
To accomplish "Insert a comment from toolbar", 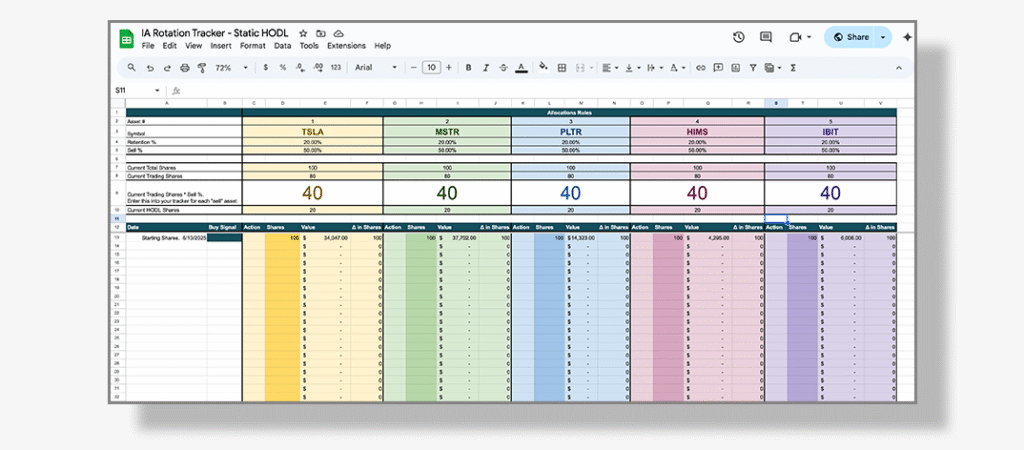I will (x=718, y=67).
